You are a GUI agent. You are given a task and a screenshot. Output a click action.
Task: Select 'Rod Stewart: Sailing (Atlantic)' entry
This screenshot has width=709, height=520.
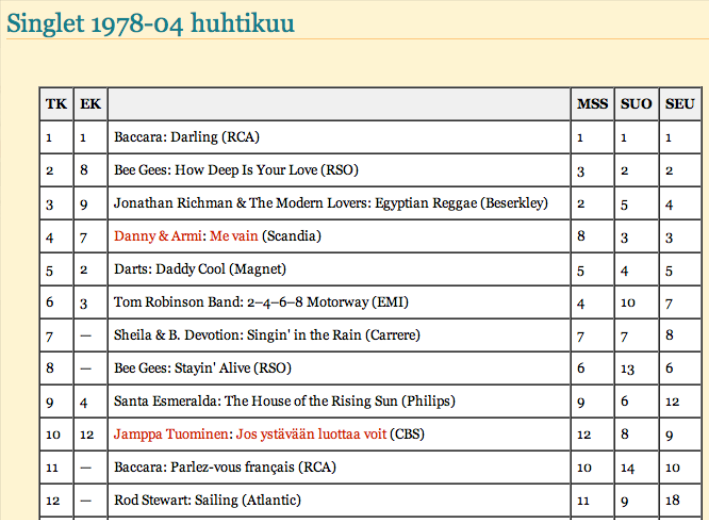207,500
